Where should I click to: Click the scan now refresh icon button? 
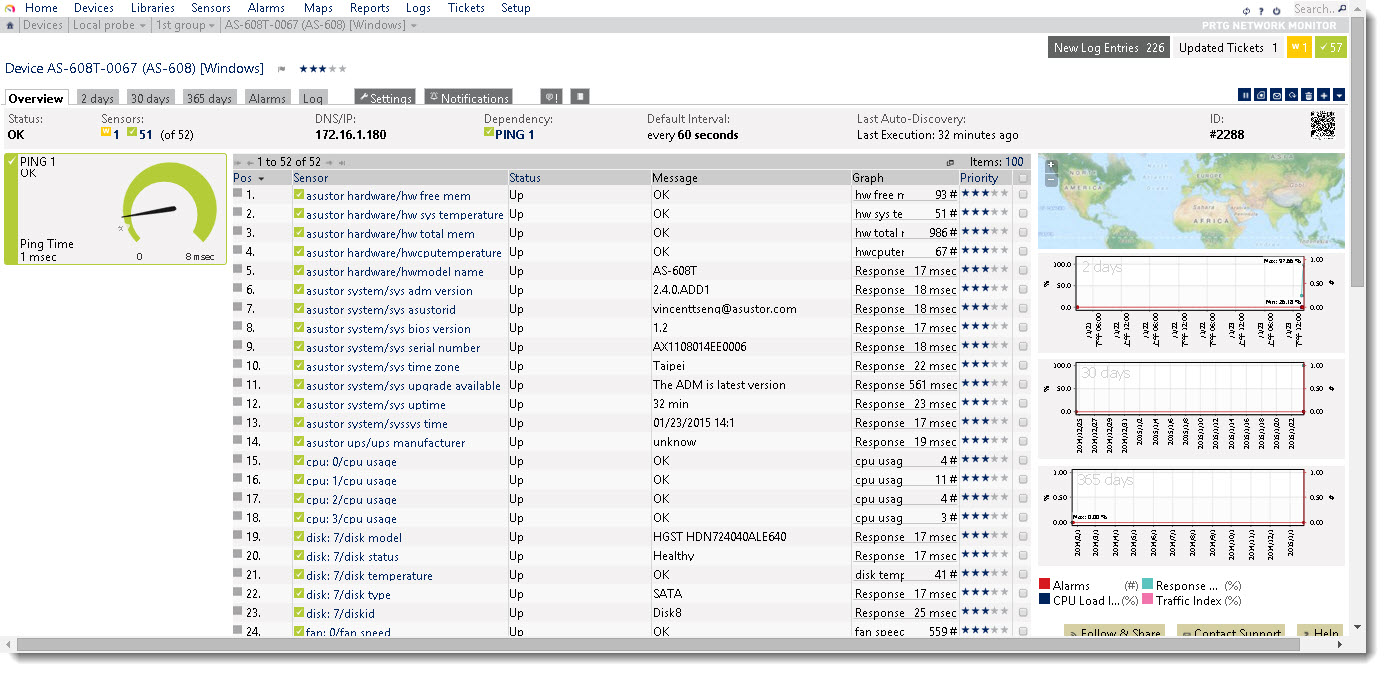click(x=1292, y=95)
